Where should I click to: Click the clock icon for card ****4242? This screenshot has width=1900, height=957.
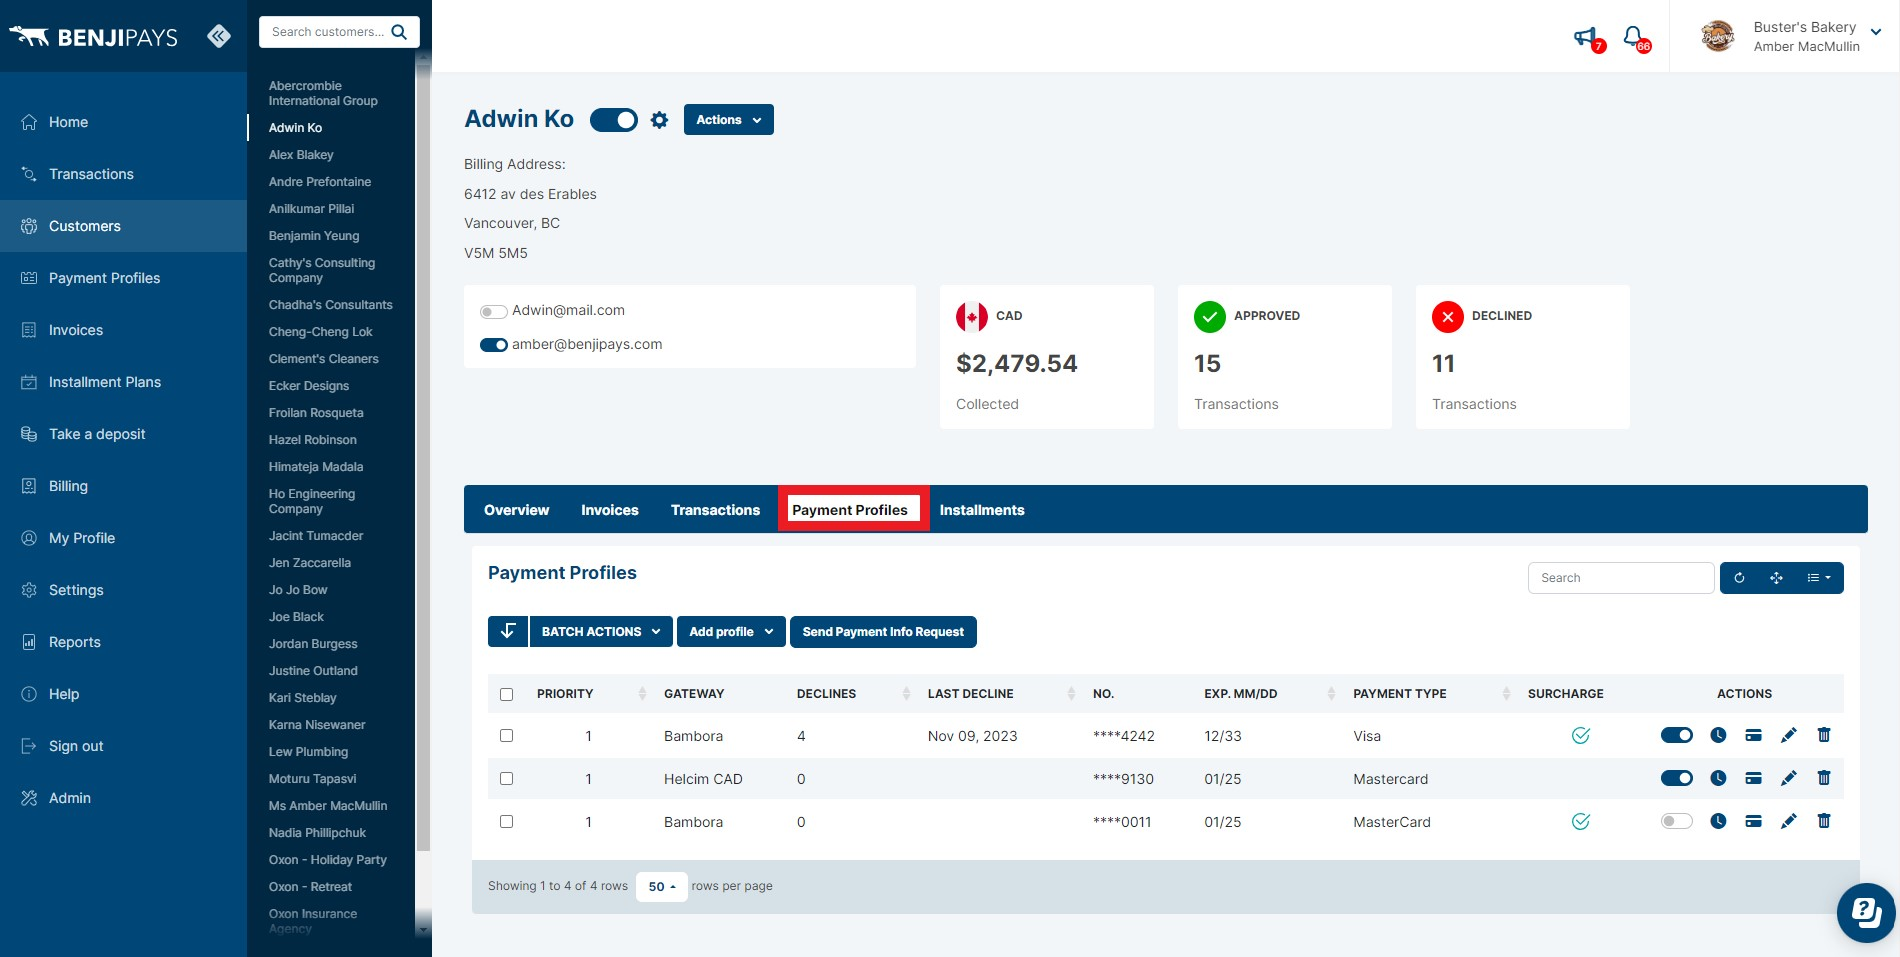pos(1718,735)
